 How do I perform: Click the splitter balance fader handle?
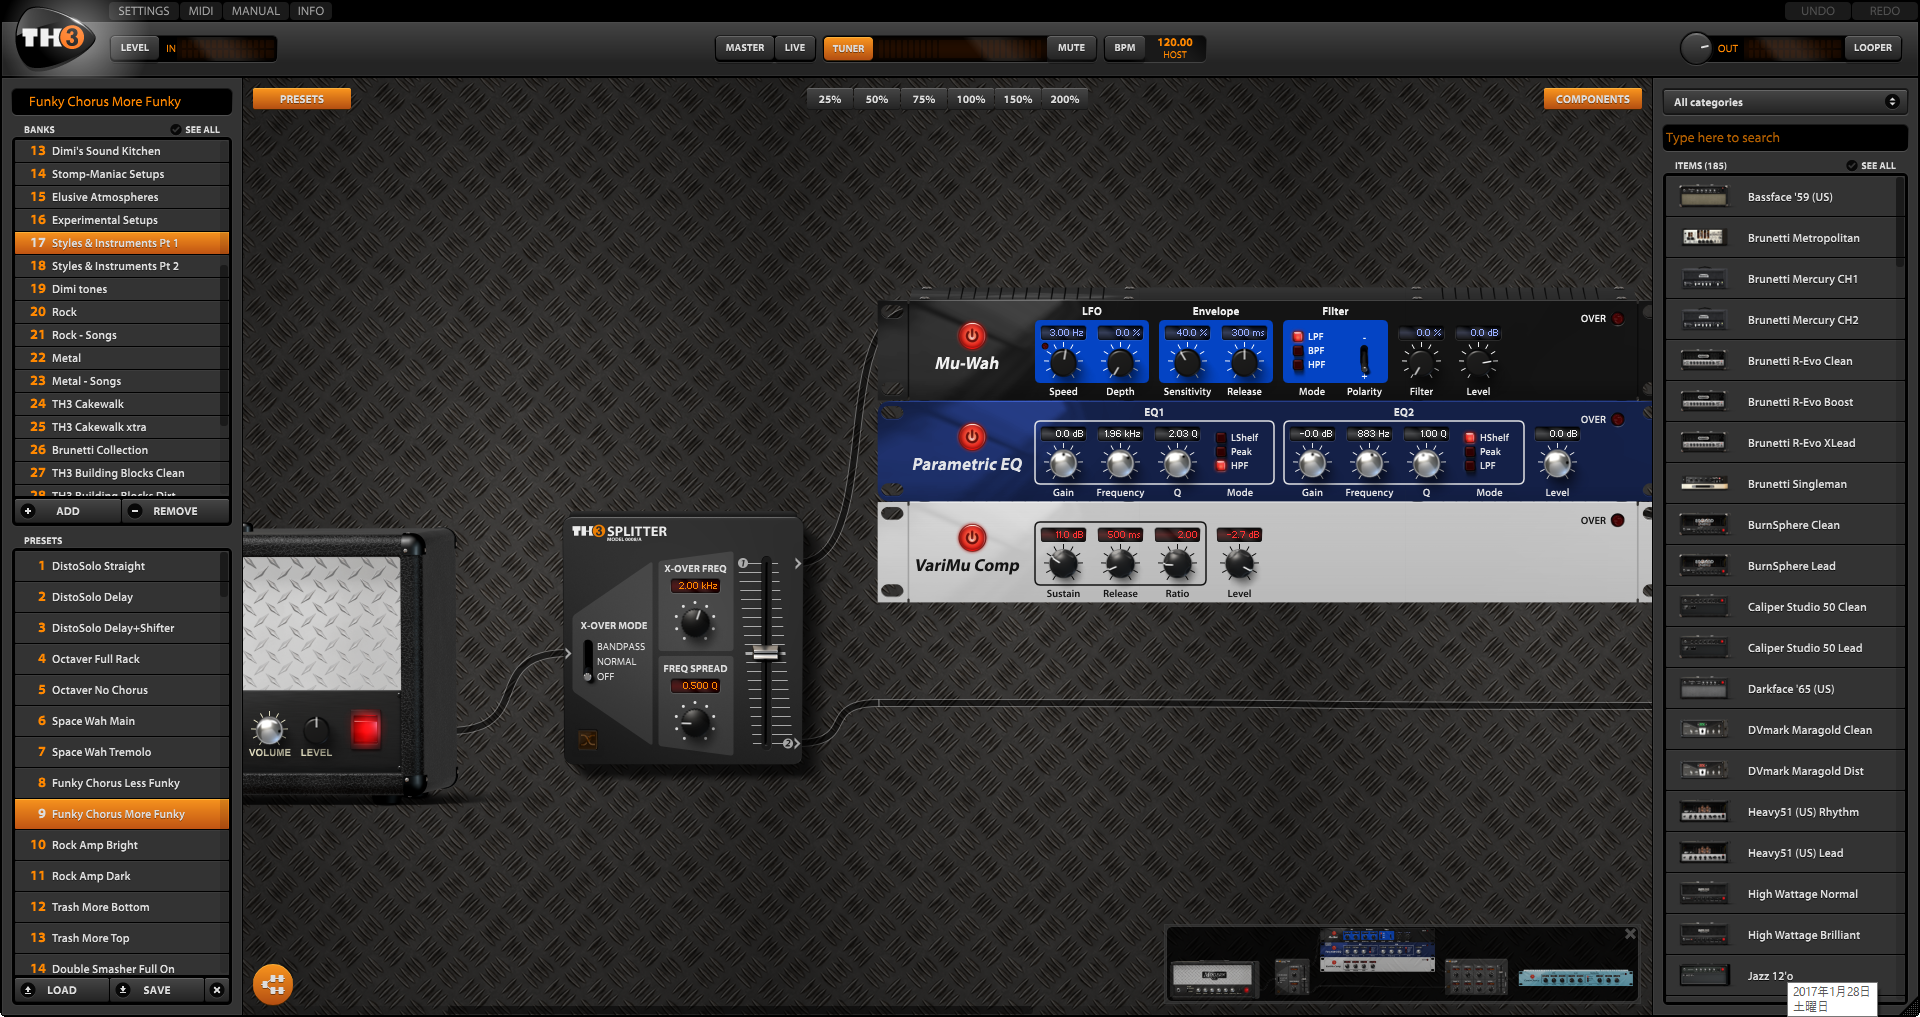click(765, 652)
